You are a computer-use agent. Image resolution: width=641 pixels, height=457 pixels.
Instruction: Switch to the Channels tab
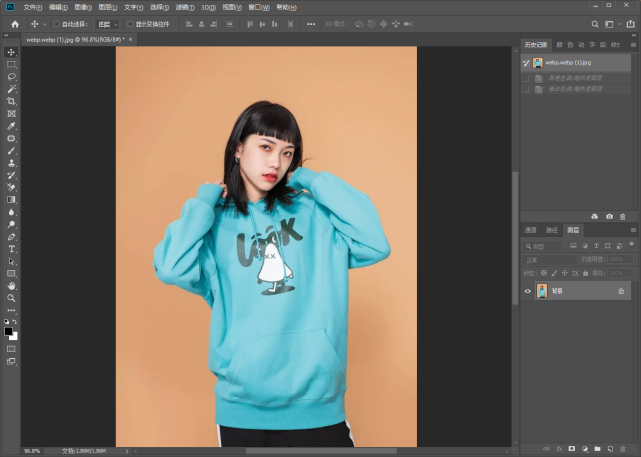point(530,230)
